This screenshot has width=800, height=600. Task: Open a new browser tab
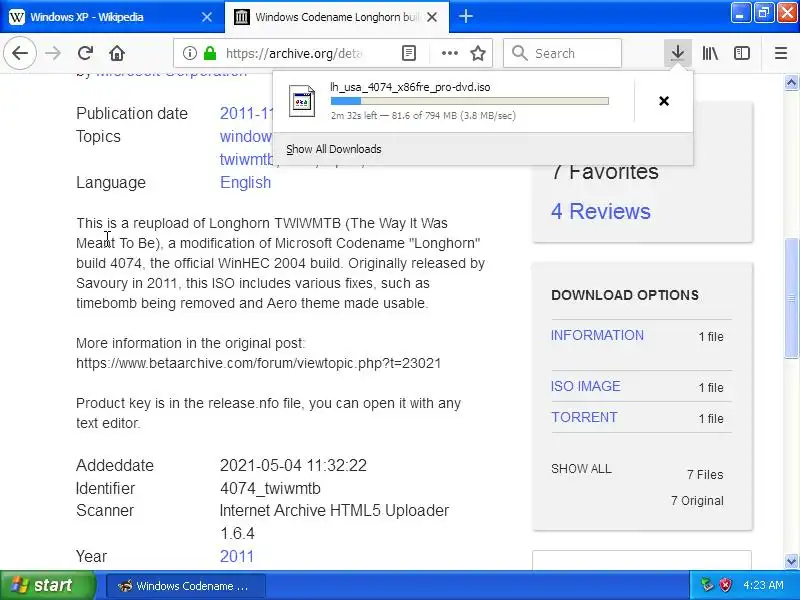tap(465, 17)
